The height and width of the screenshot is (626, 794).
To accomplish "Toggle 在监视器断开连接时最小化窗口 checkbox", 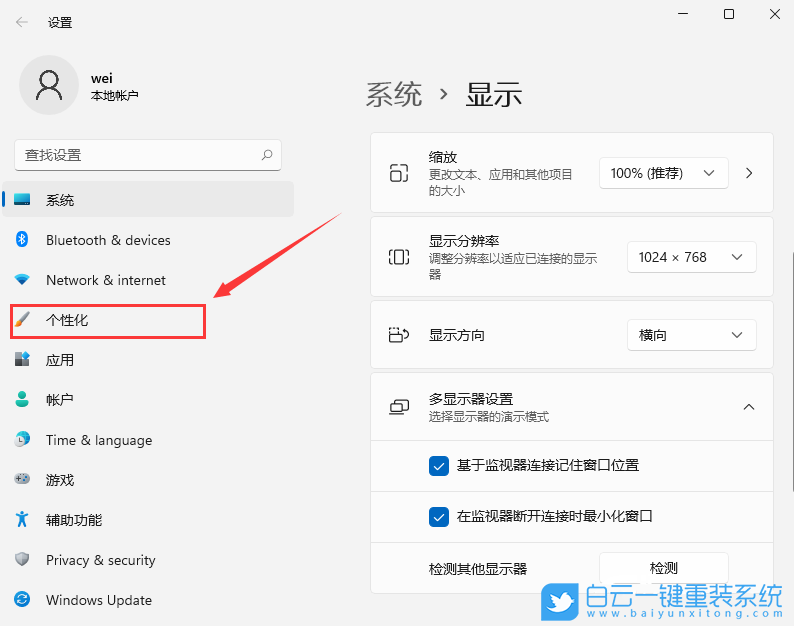I will point(439,517).
